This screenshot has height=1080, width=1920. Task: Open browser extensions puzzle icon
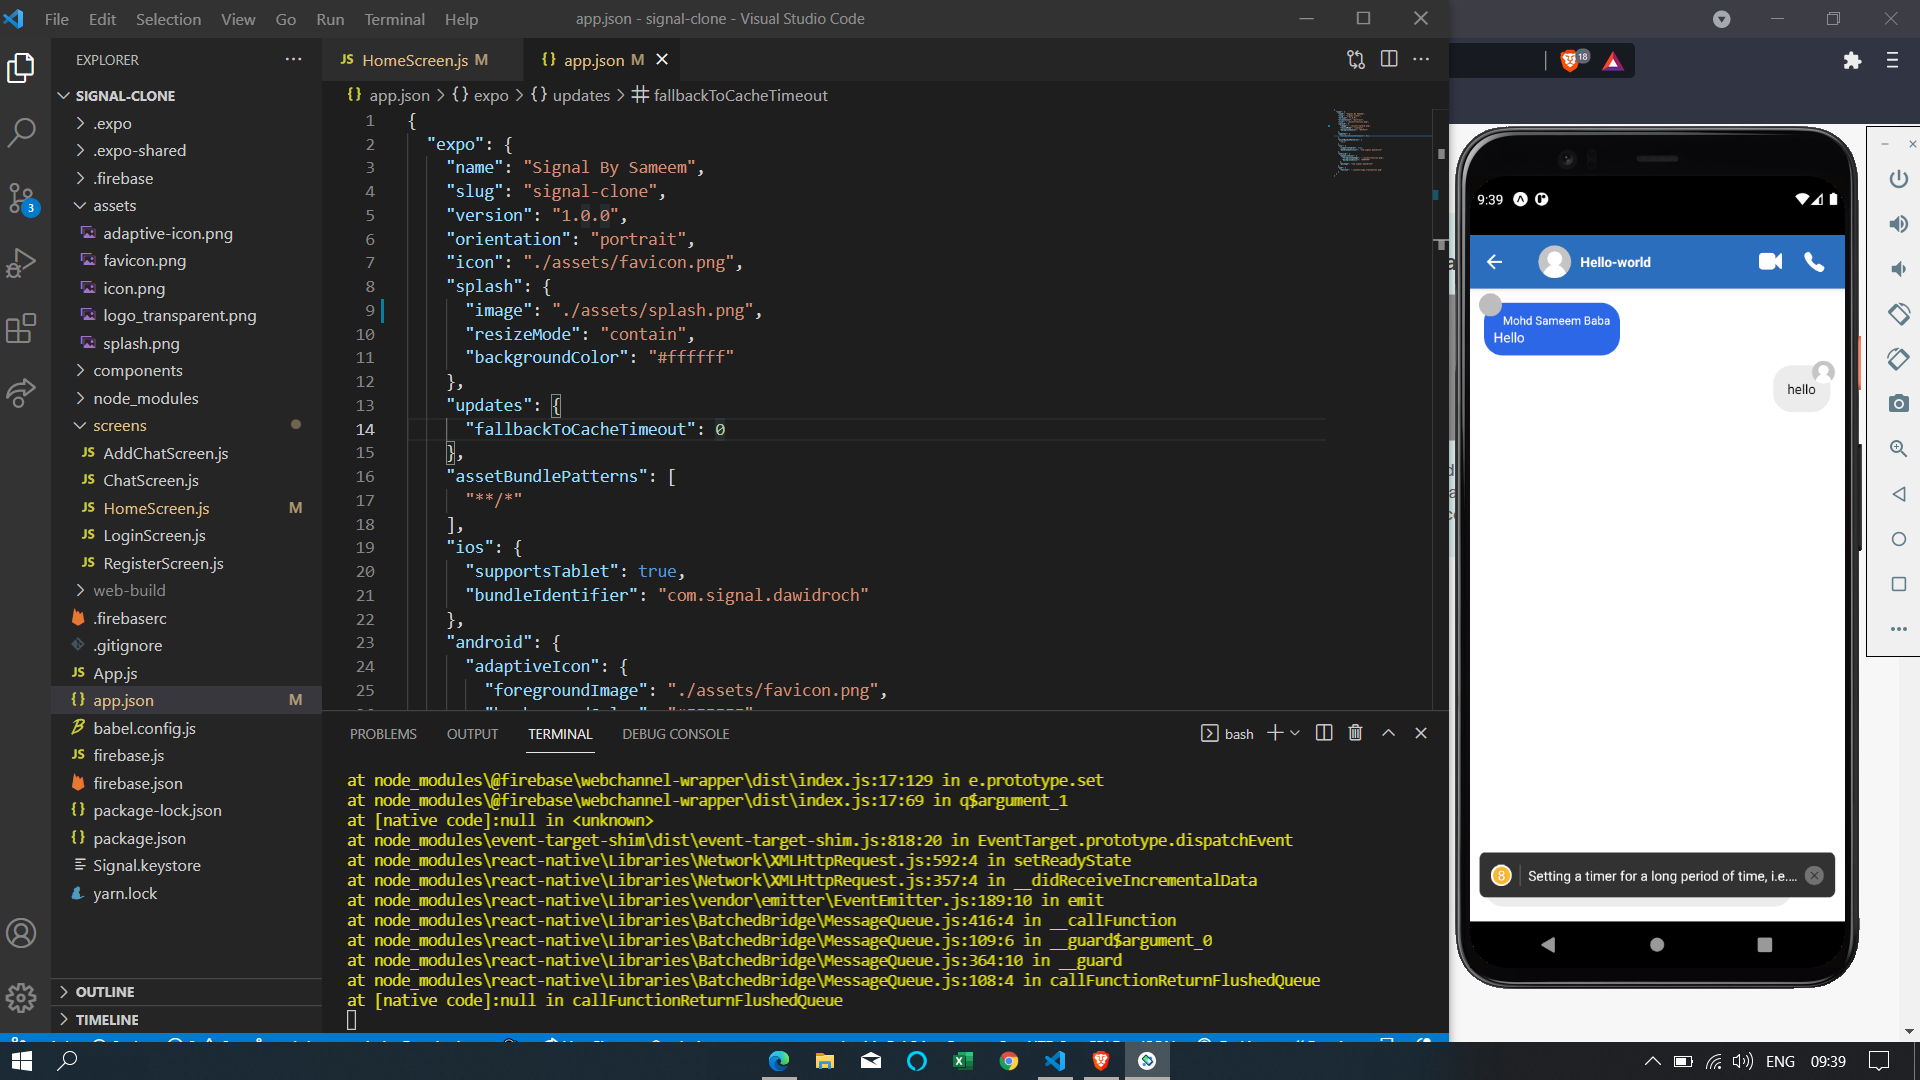coord(1852,61)
